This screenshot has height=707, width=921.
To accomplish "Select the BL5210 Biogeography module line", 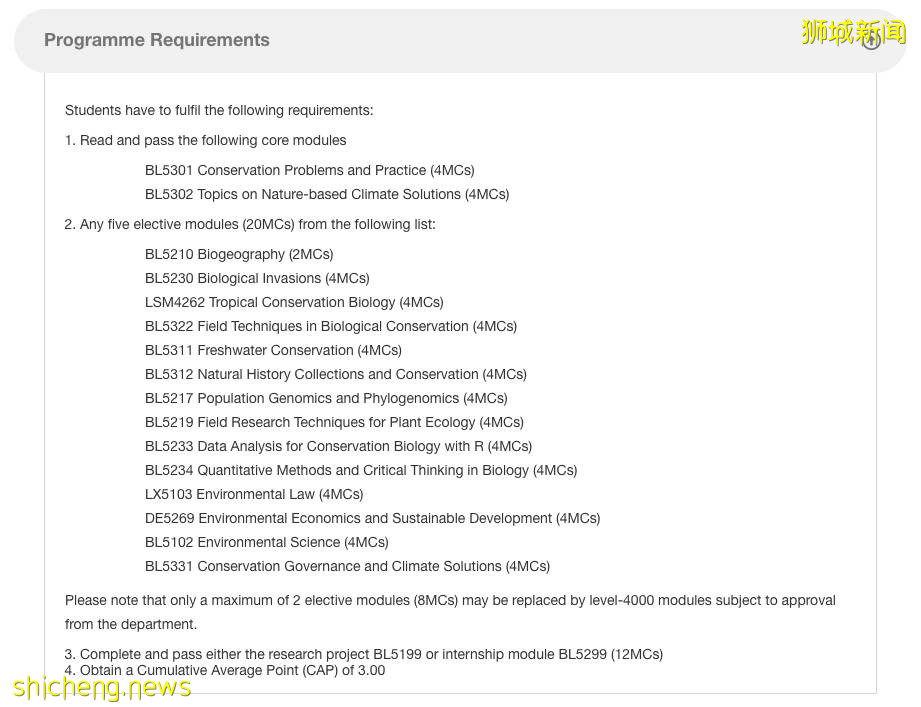I will click(238, 254).
